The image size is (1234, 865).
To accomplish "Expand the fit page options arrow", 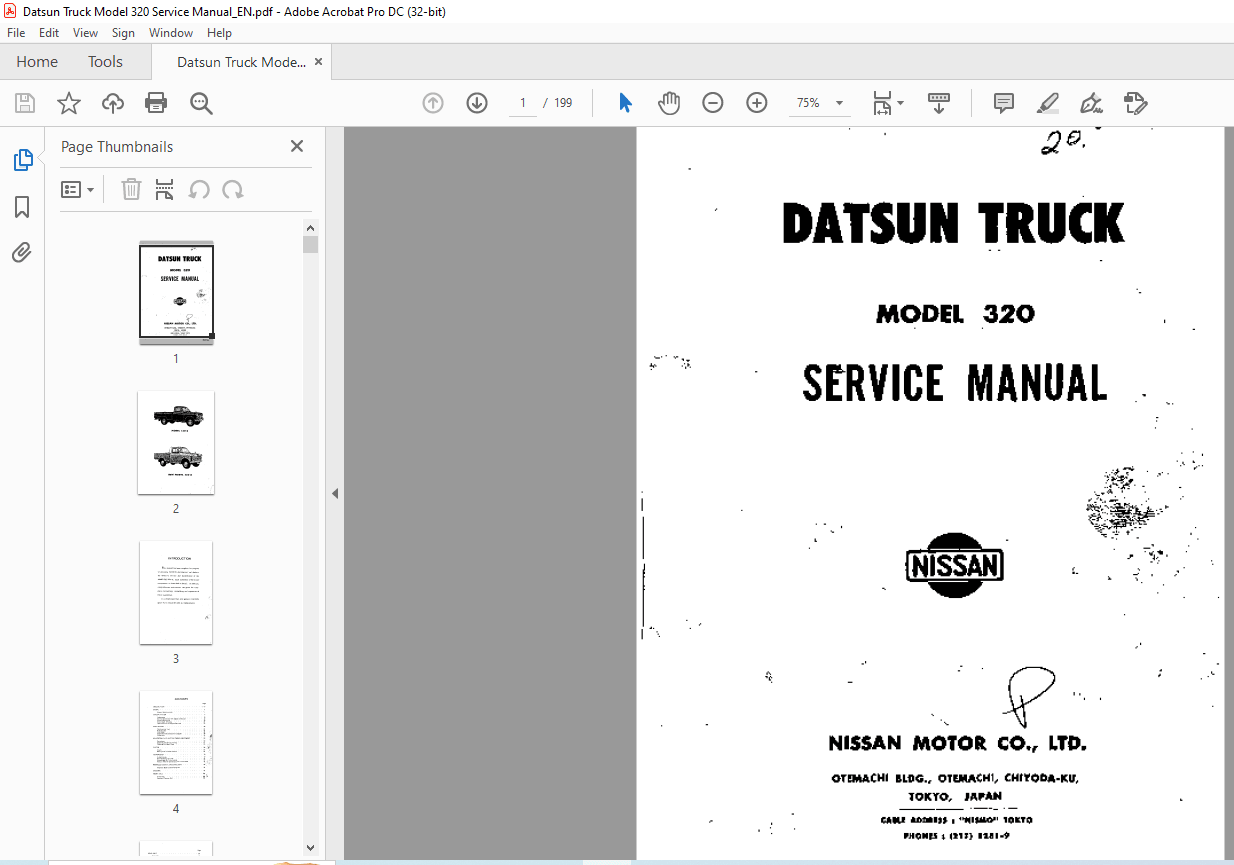I will click(900, 103).
